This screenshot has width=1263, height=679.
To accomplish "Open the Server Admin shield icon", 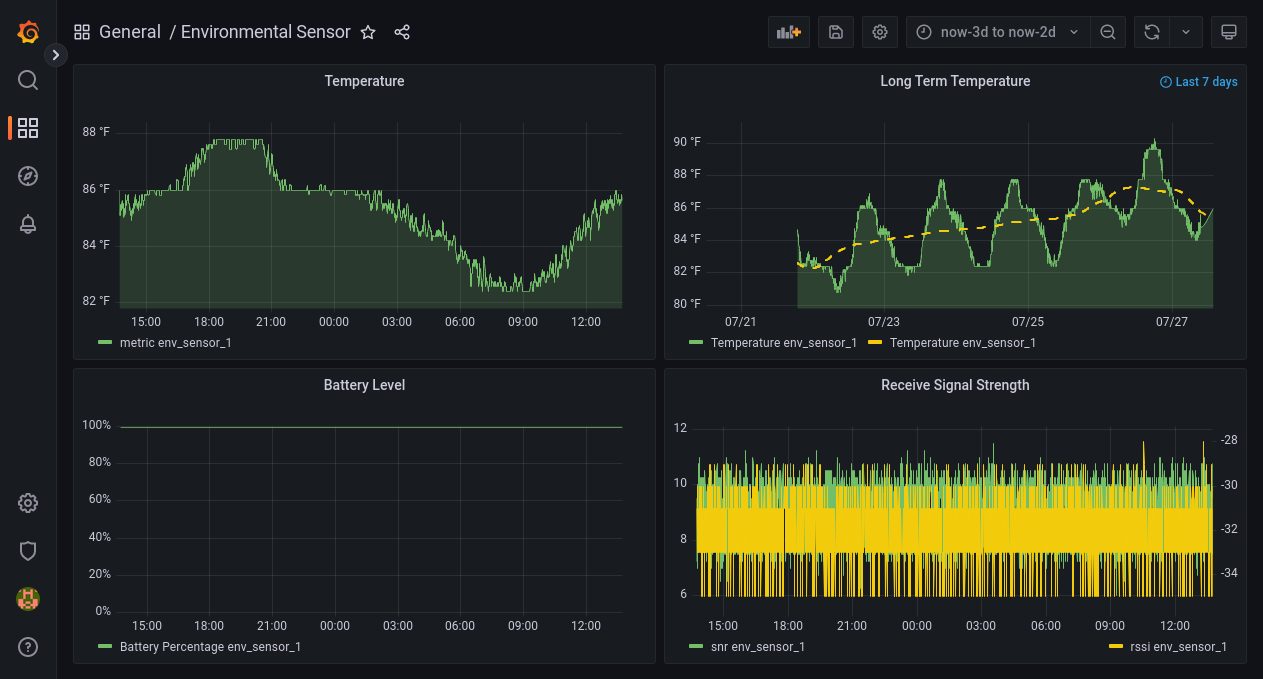I will coord(28,551).
